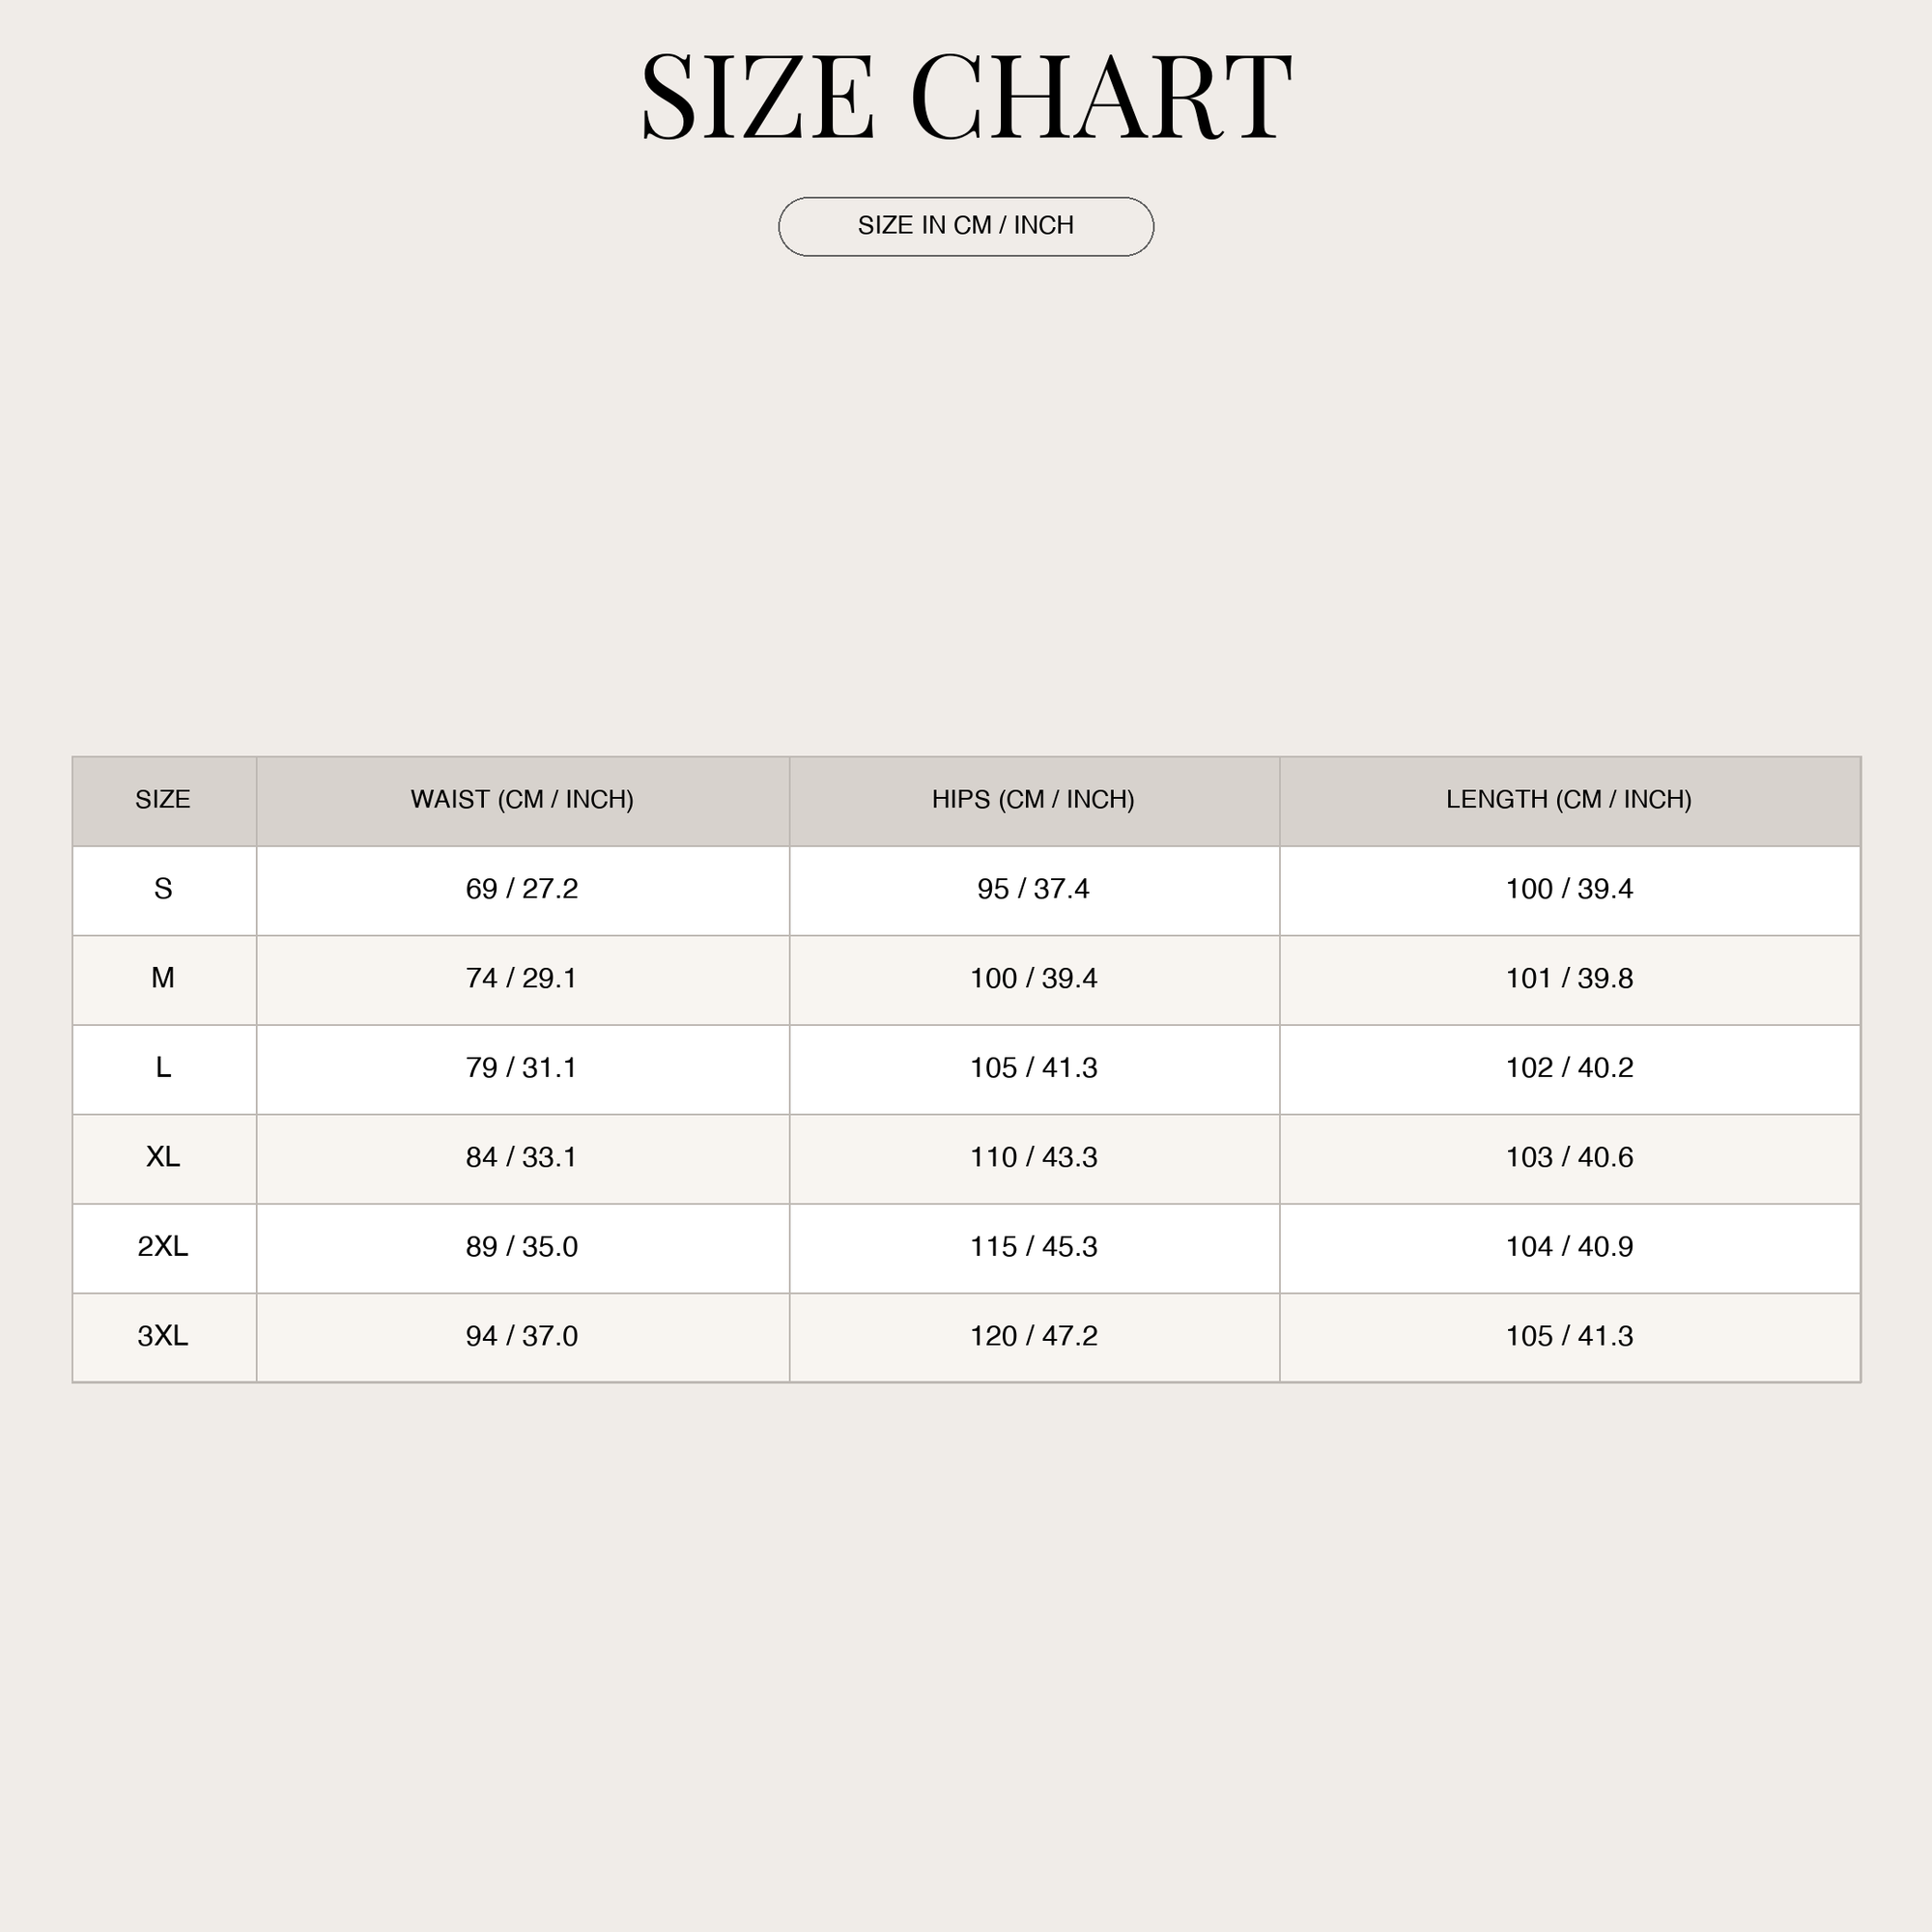
Task: Click the L size row label
Action: [x=164, y=1069]
